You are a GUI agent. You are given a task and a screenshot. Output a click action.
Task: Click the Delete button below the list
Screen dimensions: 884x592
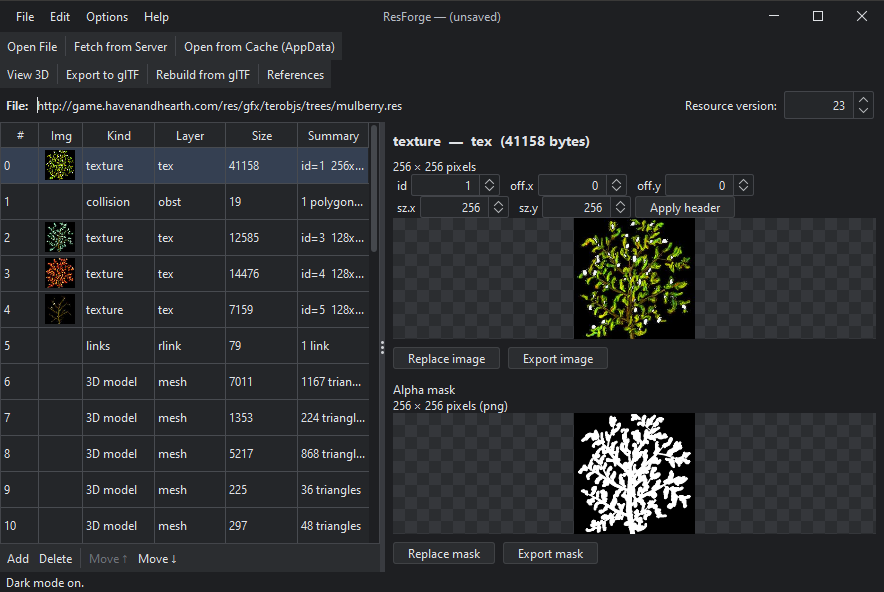(x=55, y=559)
